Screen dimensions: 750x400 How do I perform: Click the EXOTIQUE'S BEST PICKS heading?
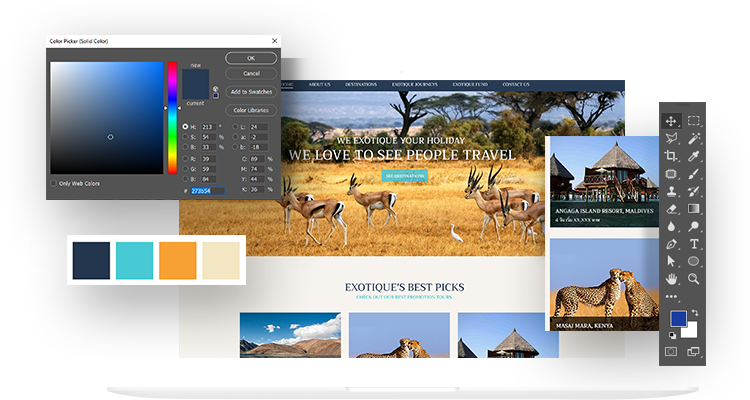pyautogui.click(x=405, y=287)
